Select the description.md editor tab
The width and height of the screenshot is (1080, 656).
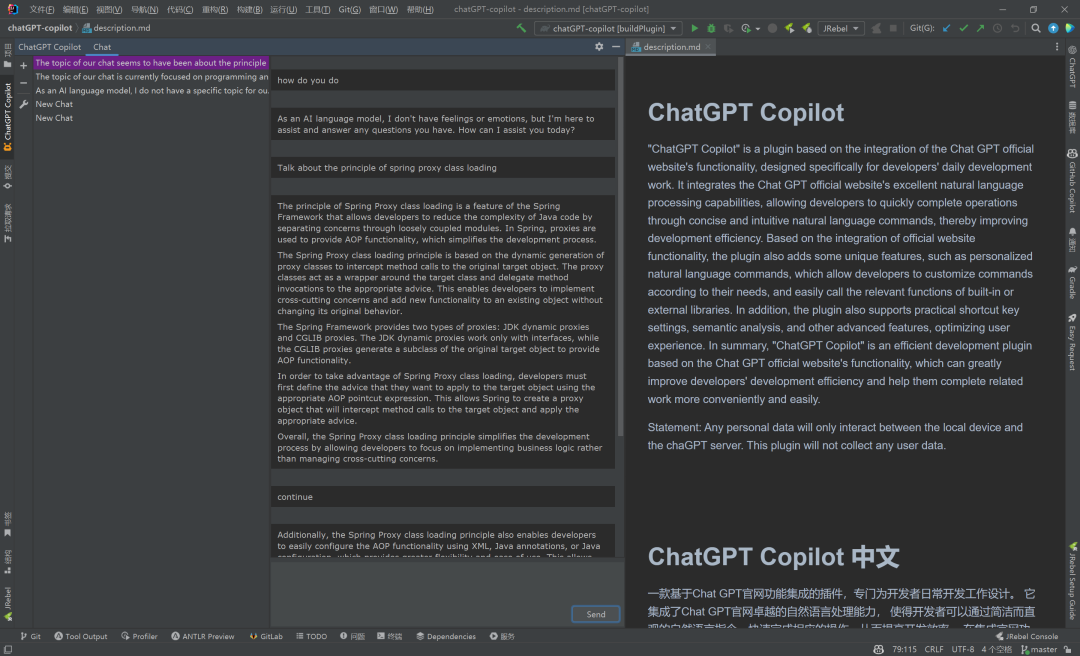[672, 47]
